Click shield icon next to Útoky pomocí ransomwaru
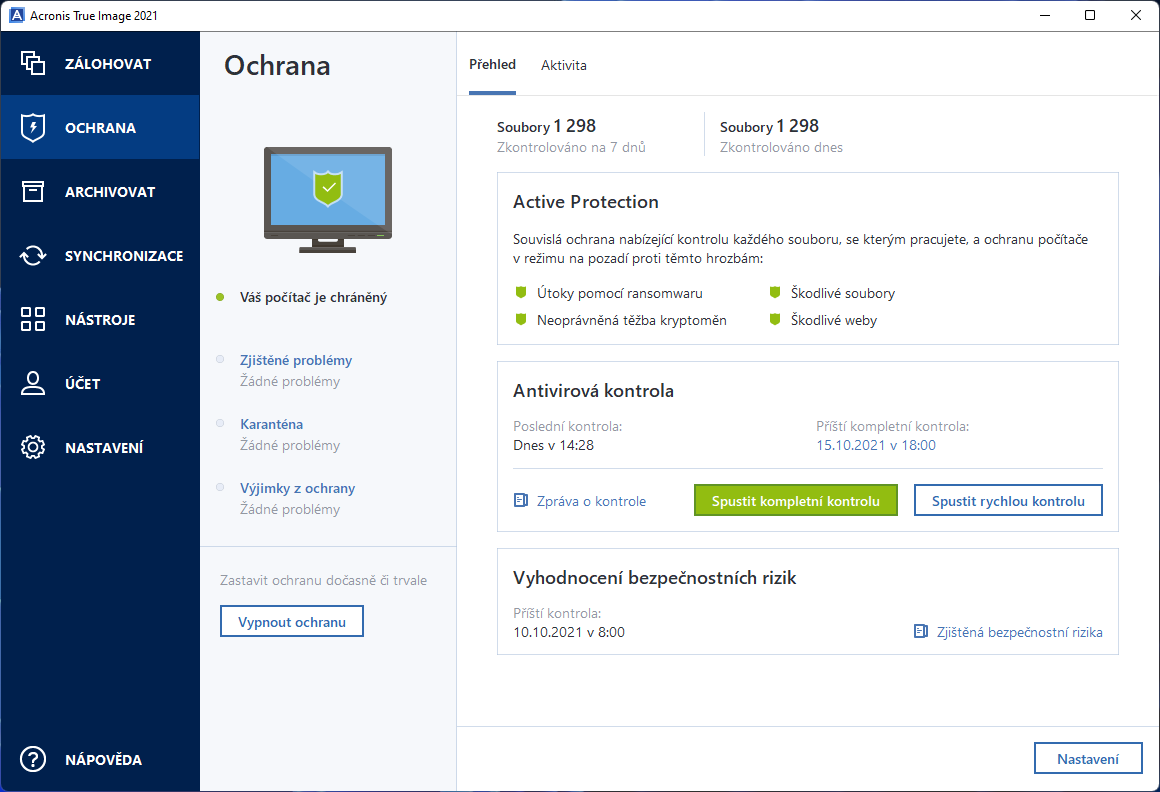Viewport: 1160px width, 792px height. click(x=521, y=293)
